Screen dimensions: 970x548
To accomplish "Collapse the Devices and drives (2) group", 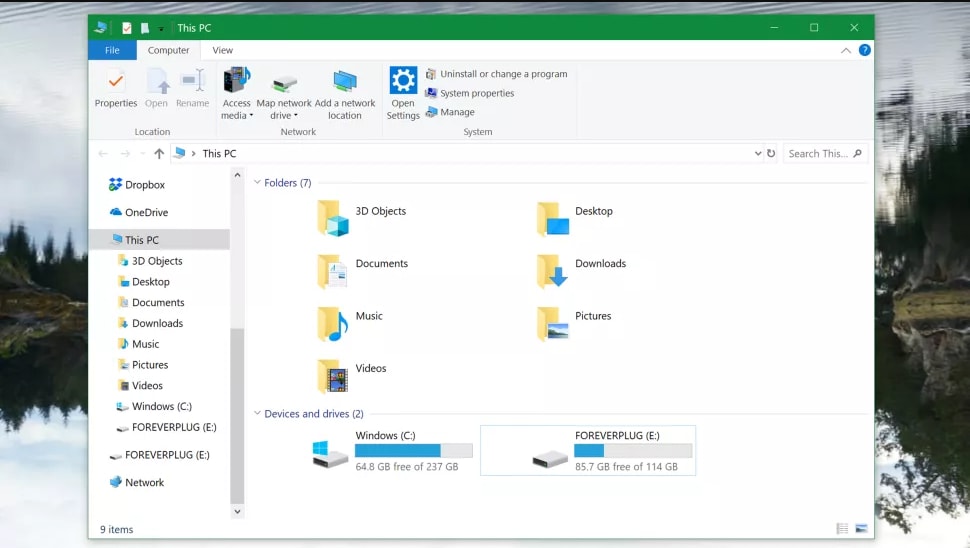I will pos(257,413).
